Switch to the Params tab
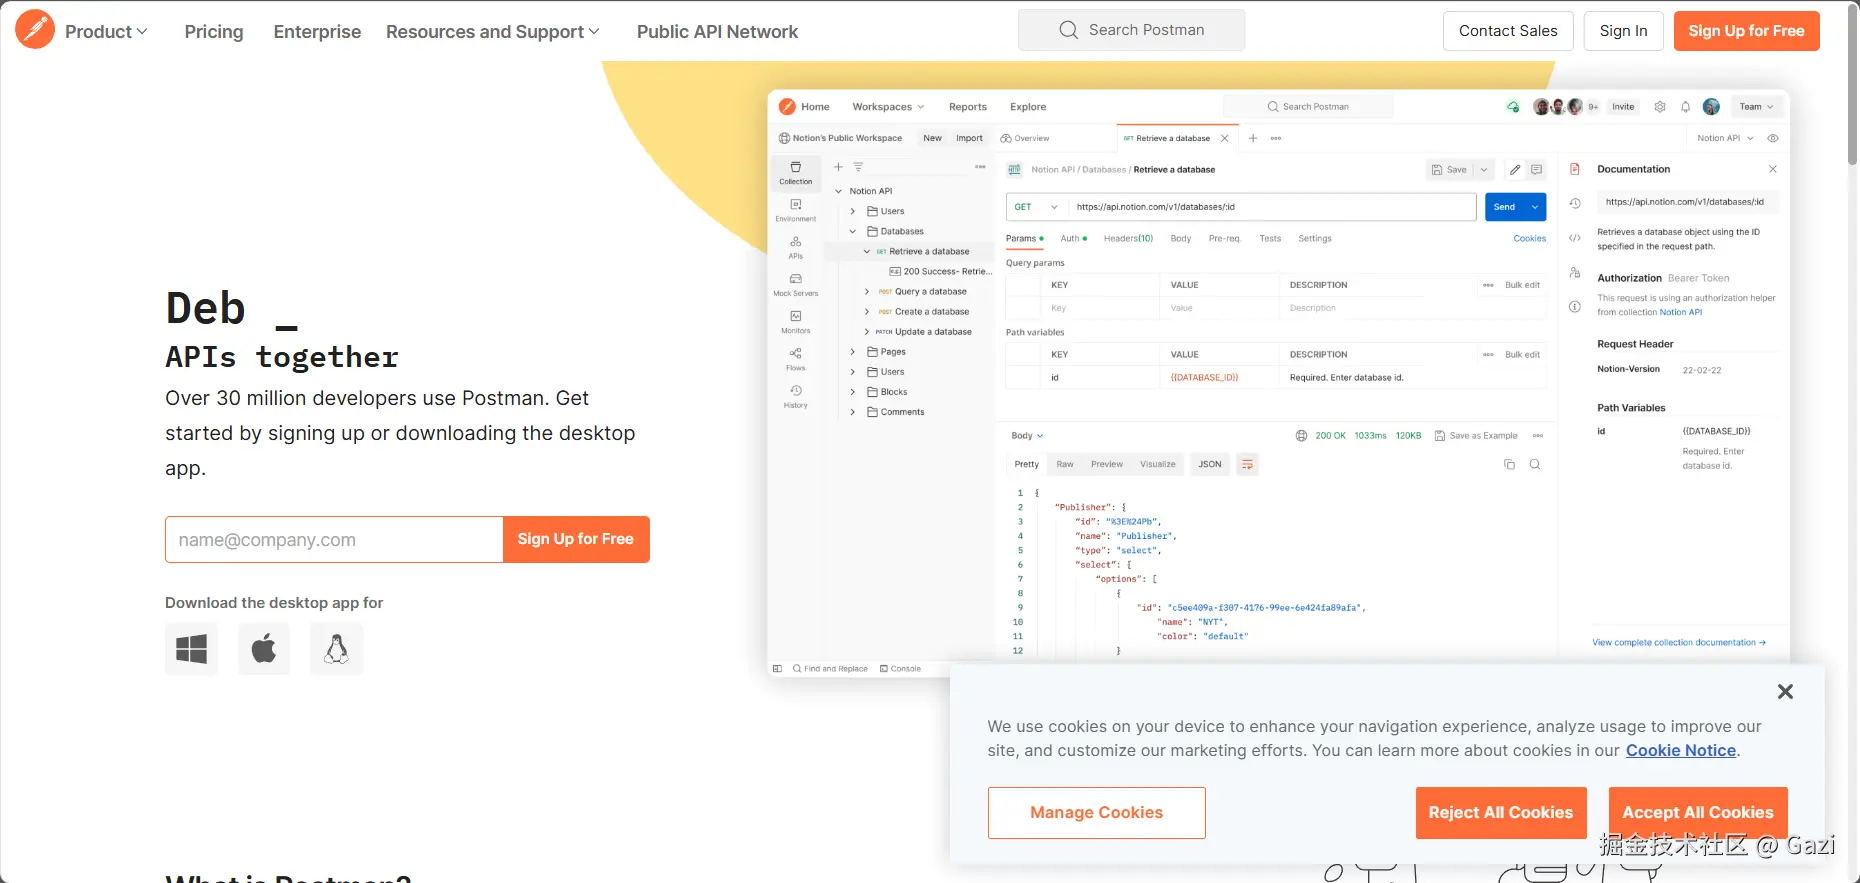Image resolution: width=1860 pixels, height=883 pixels. click(x=1024, y=239)
